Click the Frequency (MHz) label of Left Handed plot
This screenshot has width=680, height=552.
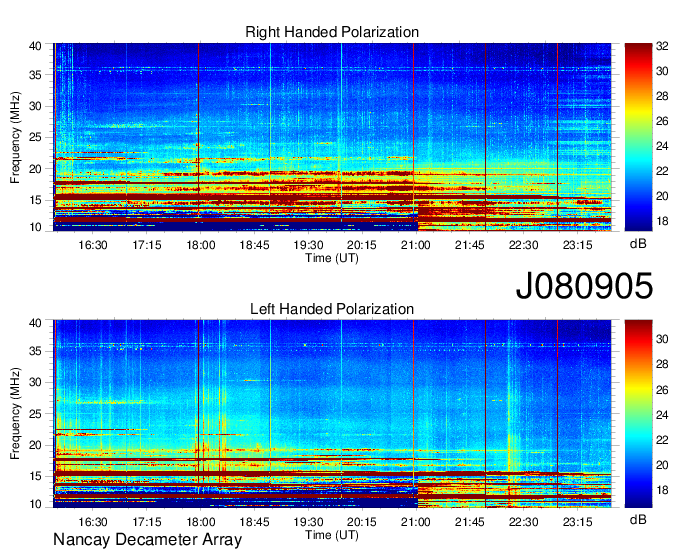click(x=15, y=414)
